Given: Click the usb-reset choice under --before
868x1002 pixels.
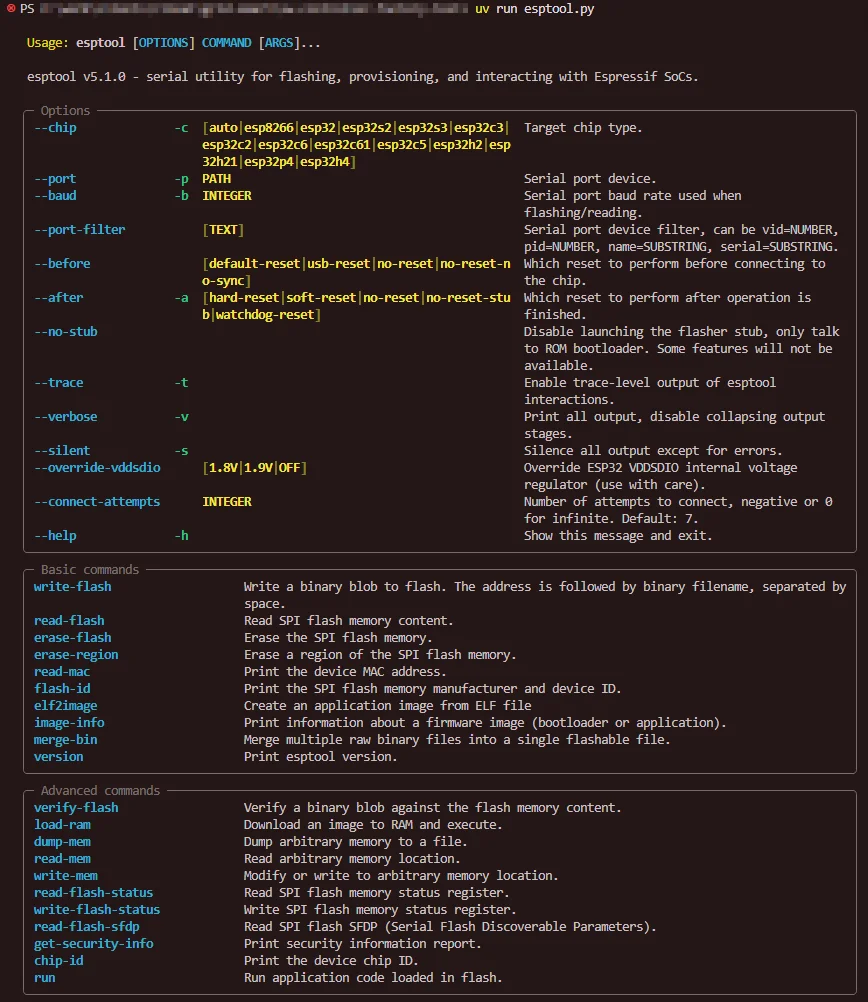Looking at the screenshot, I should pos(338,264).
